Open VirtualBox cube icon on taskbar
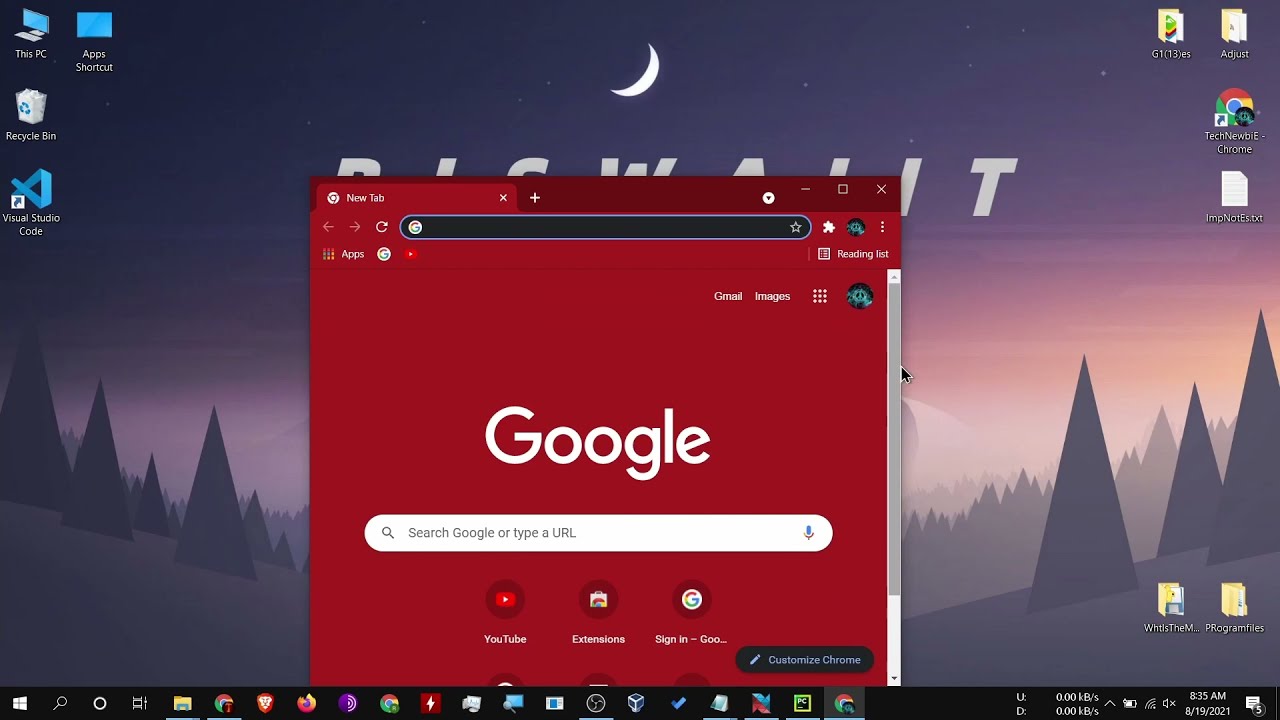The height and width of the screenshot is (720, 1280). (x=636, y=703)
